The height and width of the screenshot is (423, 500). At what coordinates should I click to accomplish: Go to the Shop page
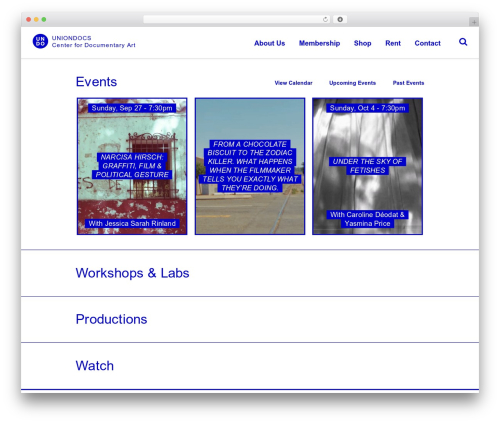(x=362, y=43)
